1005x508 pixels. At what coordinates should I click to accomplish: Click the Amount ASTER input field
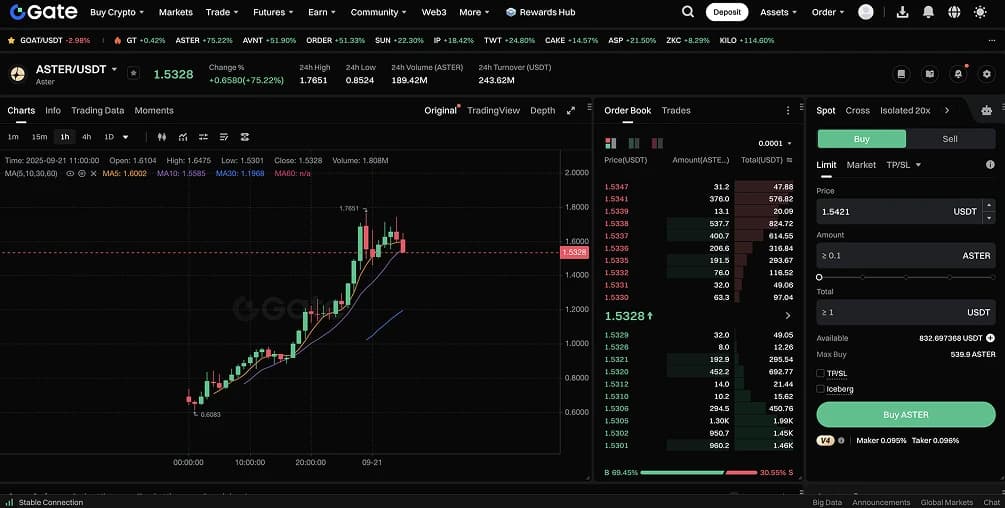tap(906, 256)
